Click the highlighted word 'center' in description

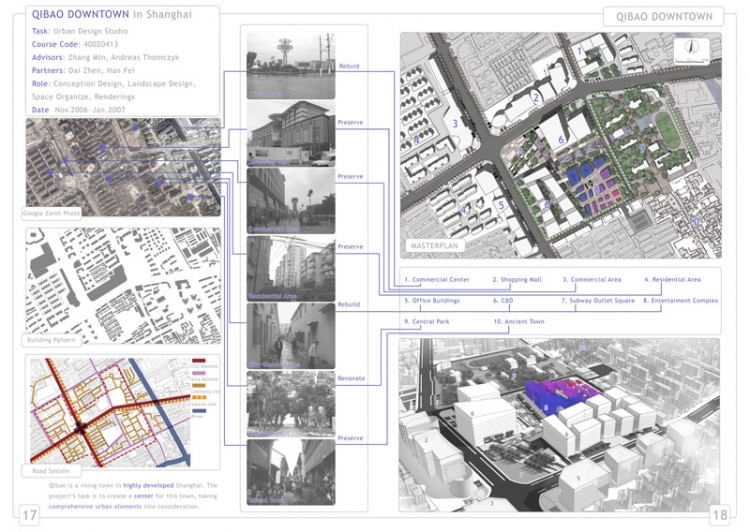tap(143, 496)
